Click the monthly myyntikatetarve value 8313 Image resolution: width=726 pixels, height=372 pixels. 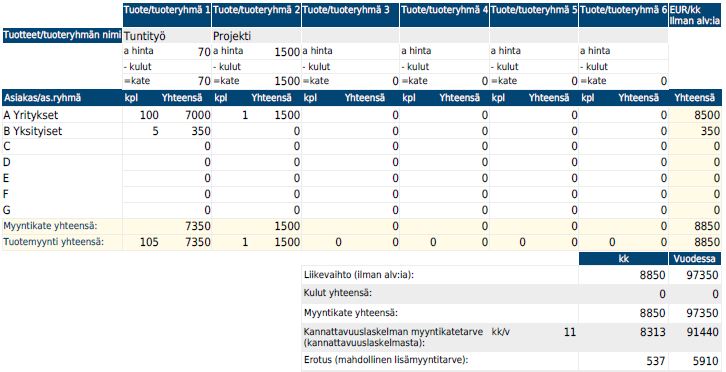point(654,332)
